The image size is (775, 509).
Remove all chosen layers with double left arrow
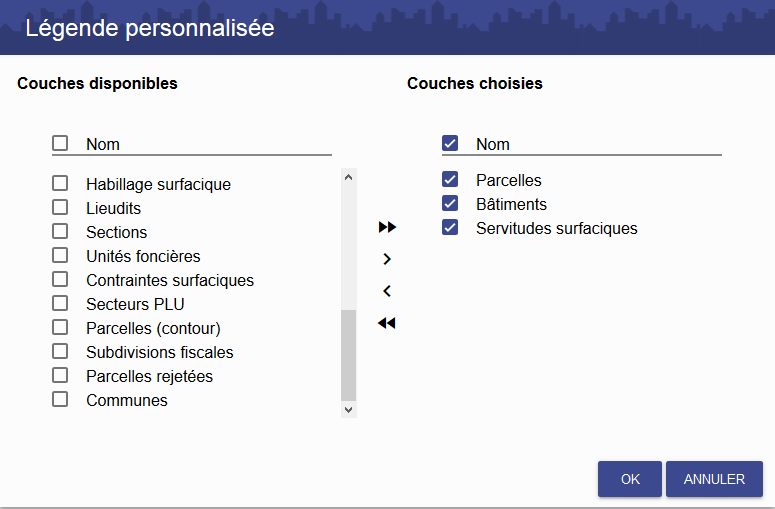click(387, 323)
